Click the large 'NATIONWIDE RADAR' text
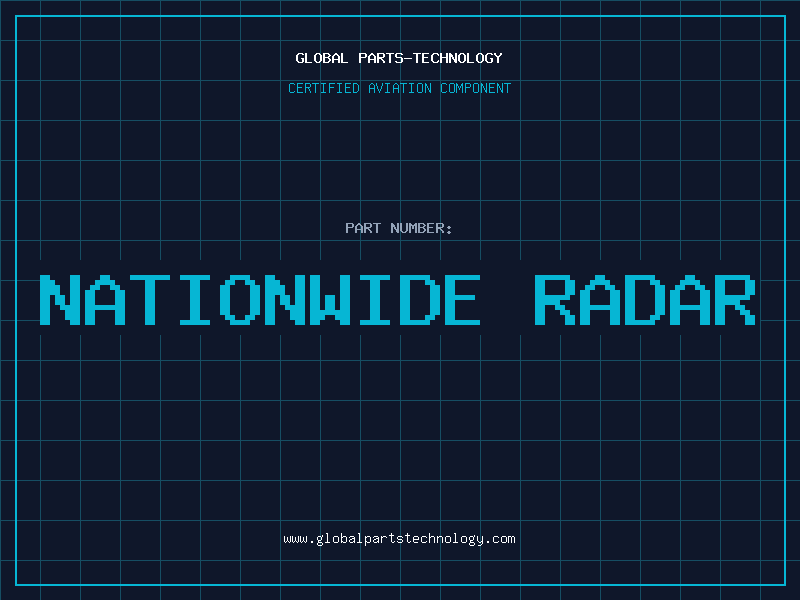The width and height of the screenshot is (800, 600). point(398,299)
